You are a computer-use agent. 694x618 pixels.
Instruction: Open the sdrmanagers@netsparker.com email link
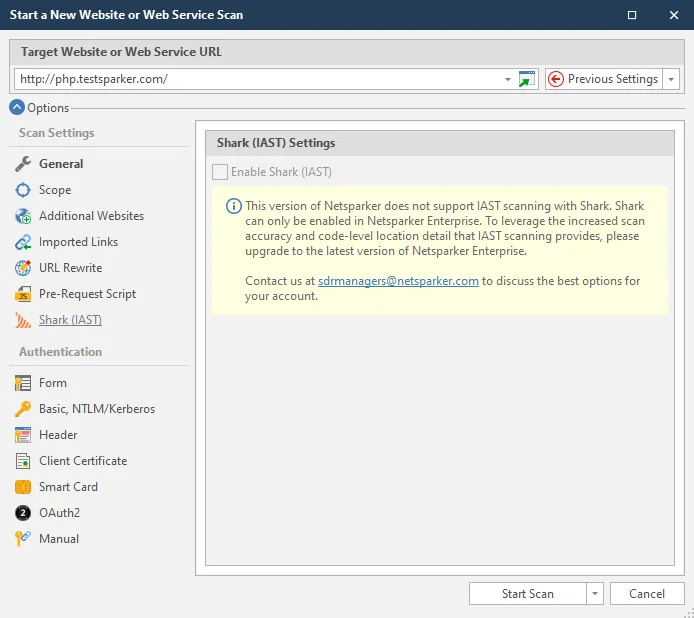[398, 281]
